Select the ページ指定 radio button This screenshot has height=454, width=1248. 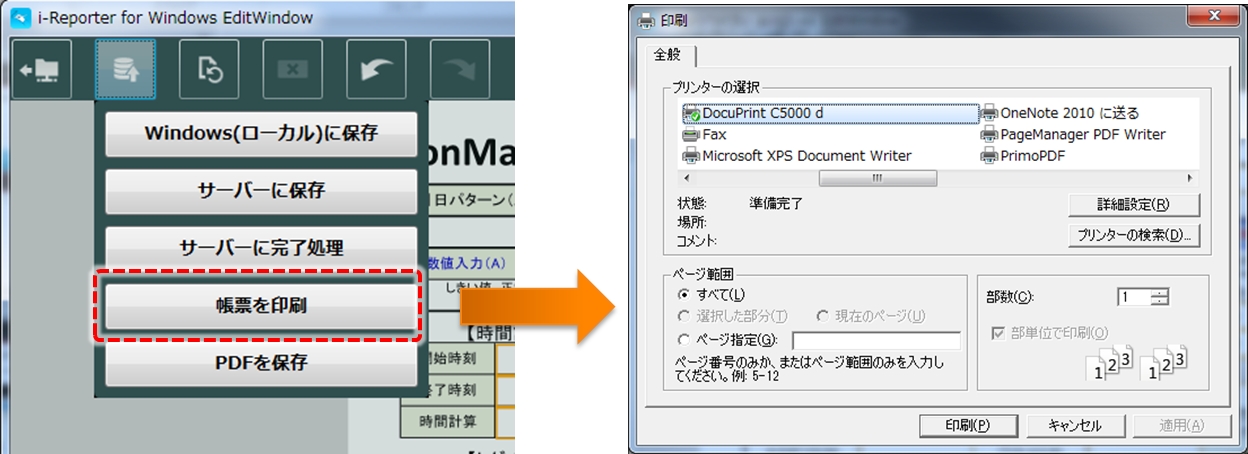point(684,340)
